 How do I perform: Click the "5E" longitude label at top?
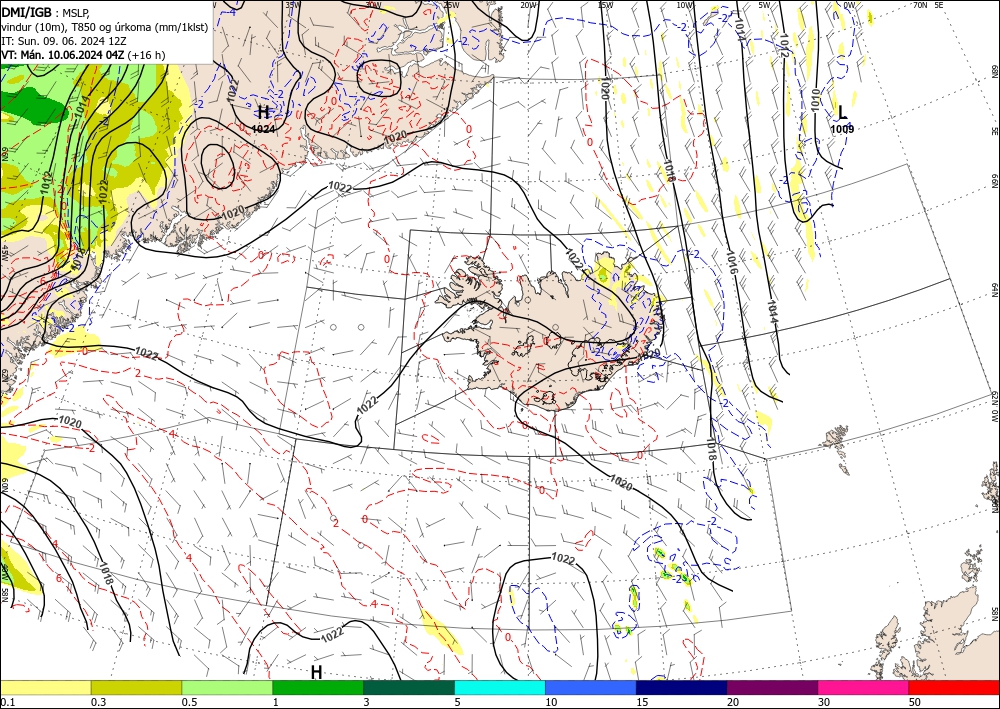coord(939,5)
